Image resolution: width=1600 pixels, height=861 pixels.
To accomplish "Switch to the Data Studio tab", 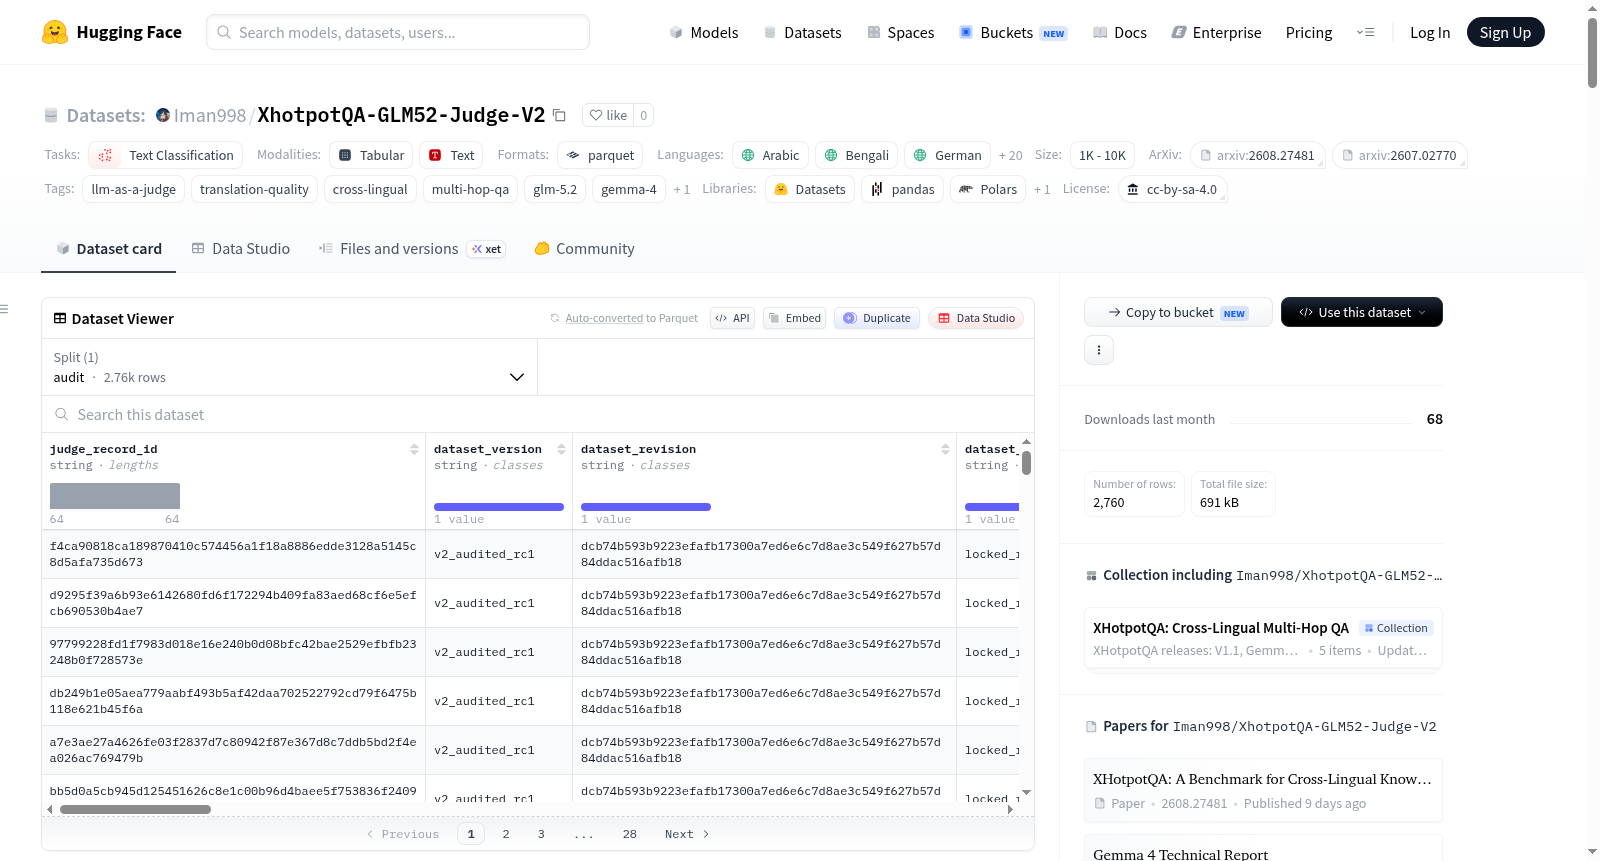I will (241, 249).
